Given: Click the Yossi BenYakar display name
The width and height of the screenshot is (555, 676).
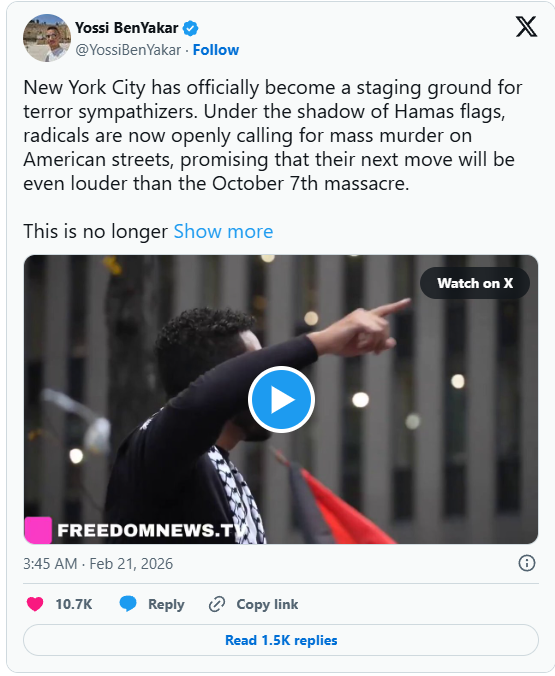Looking at the screenshot, I should [126, 28].
